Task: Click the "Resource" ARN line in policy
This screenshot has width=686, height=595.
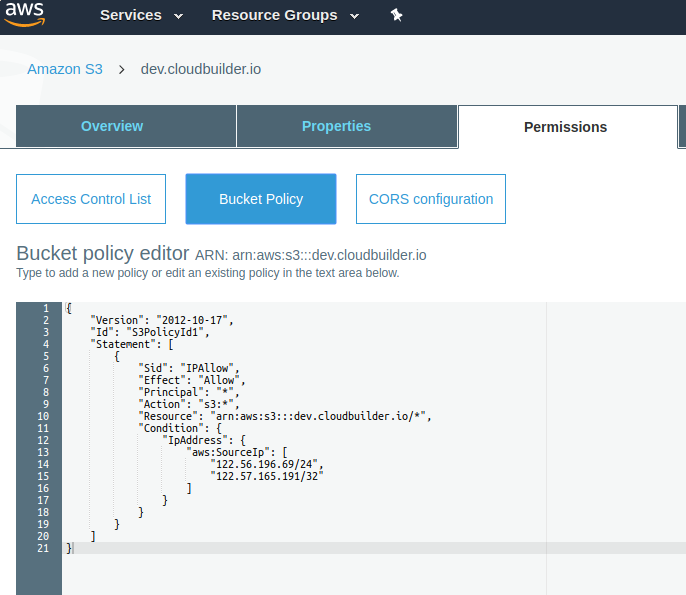Action: tap(285, 416)
